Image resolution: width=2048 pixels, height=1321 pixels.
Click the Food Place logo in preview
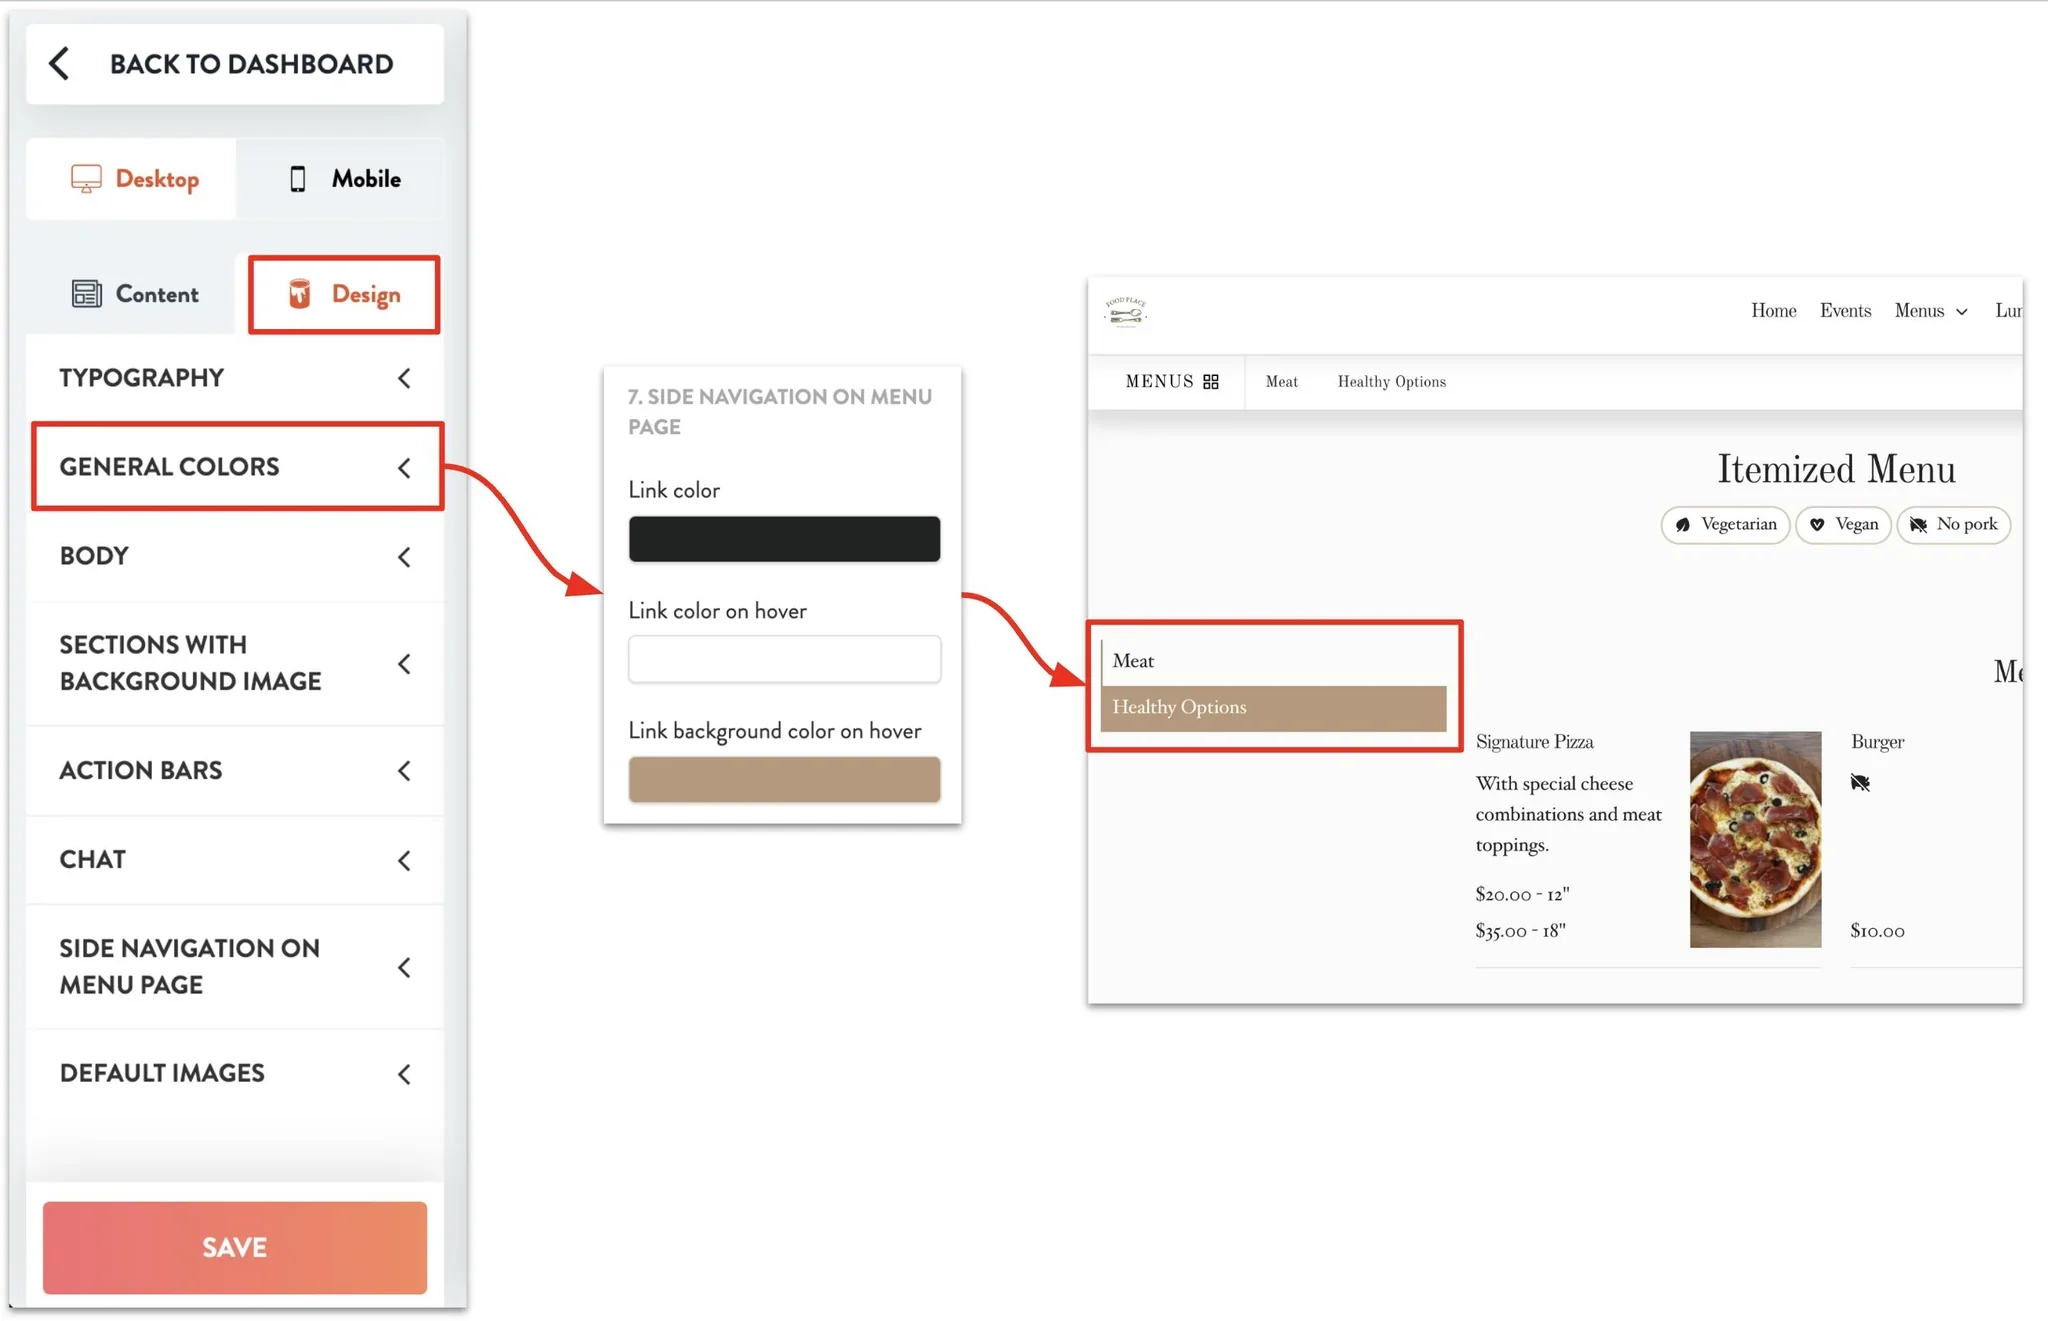tap(1126, 312)
